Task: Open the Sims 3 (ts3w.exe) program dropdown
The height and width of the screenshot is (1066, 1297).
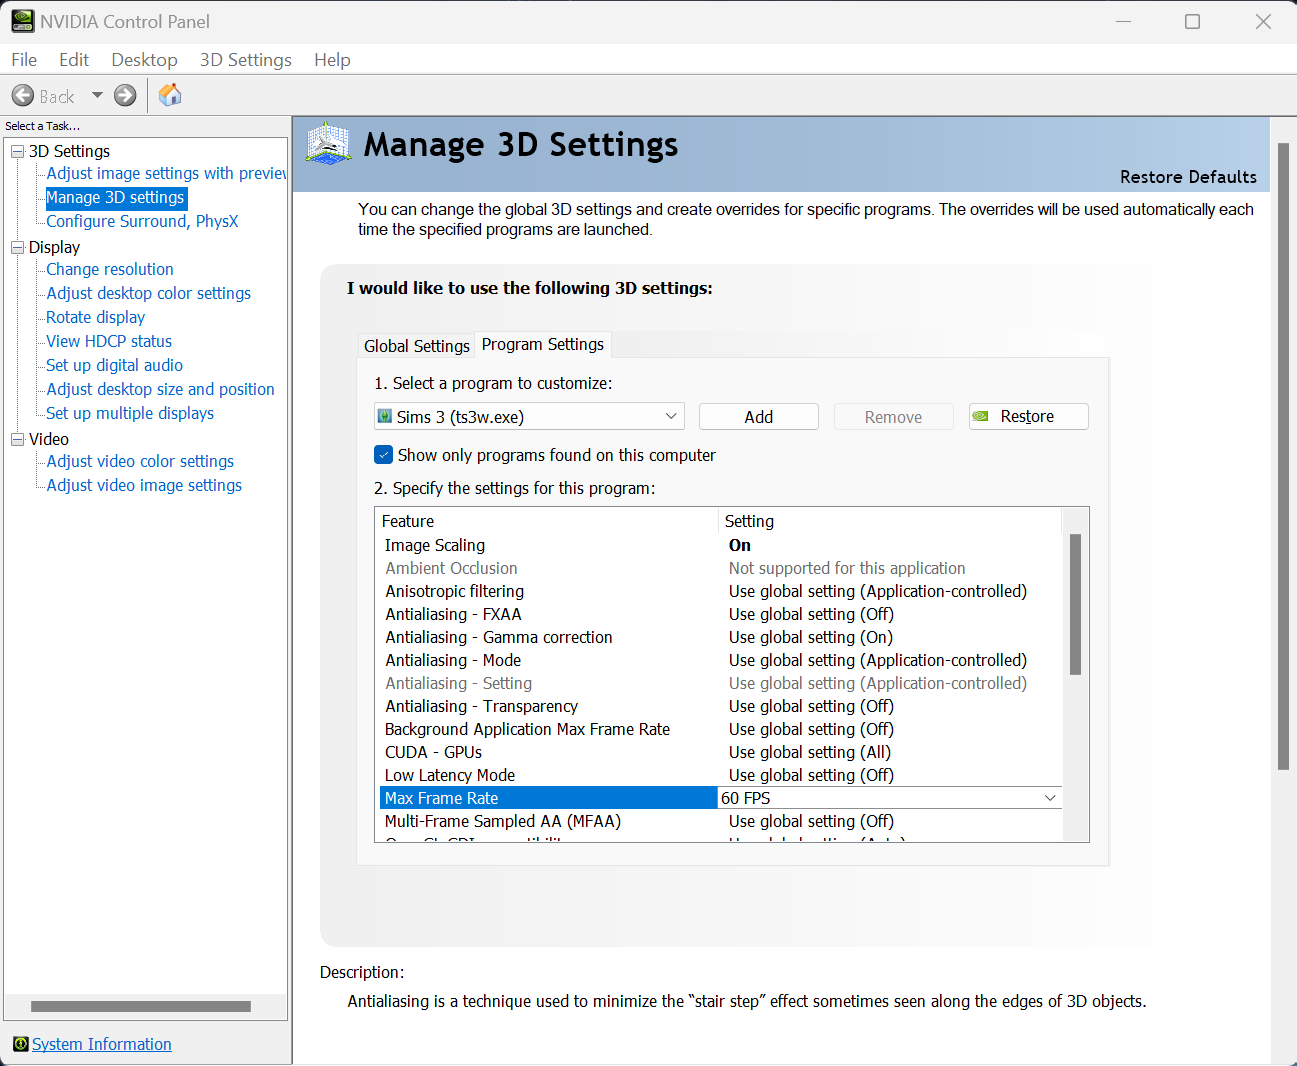Action: click(x=529, y=417)
